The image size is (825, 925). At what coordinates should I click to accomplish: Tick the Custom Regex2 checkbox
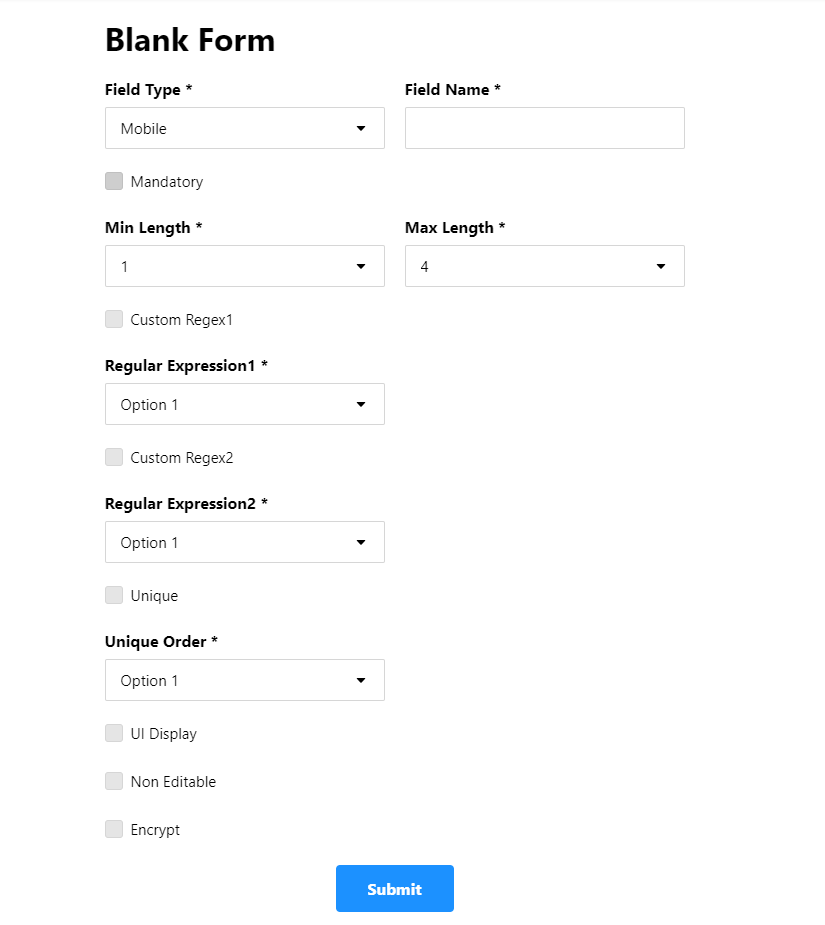114,457
